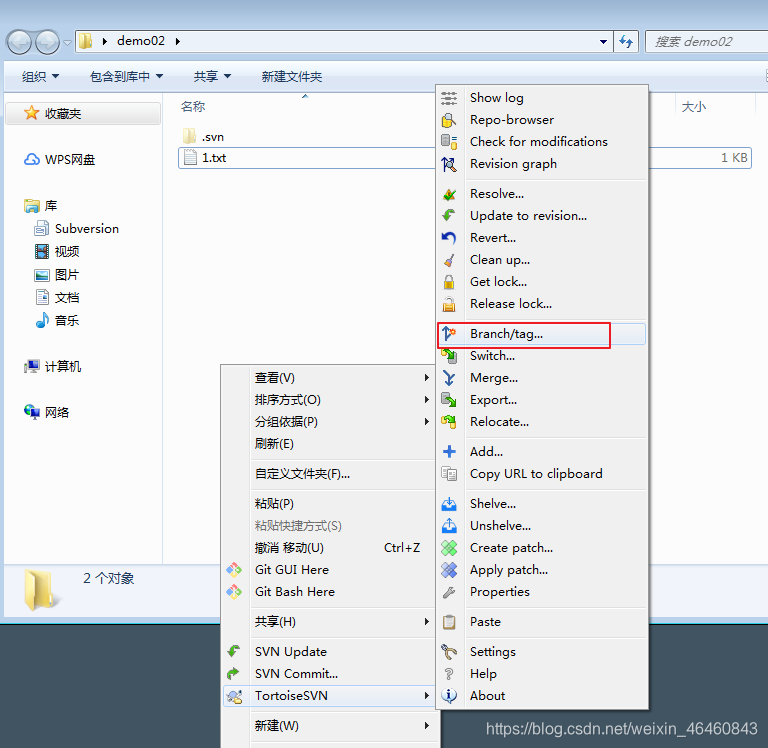Select Git Bash Here menu entry
This screenshot has height=748, width=768.
329,592
